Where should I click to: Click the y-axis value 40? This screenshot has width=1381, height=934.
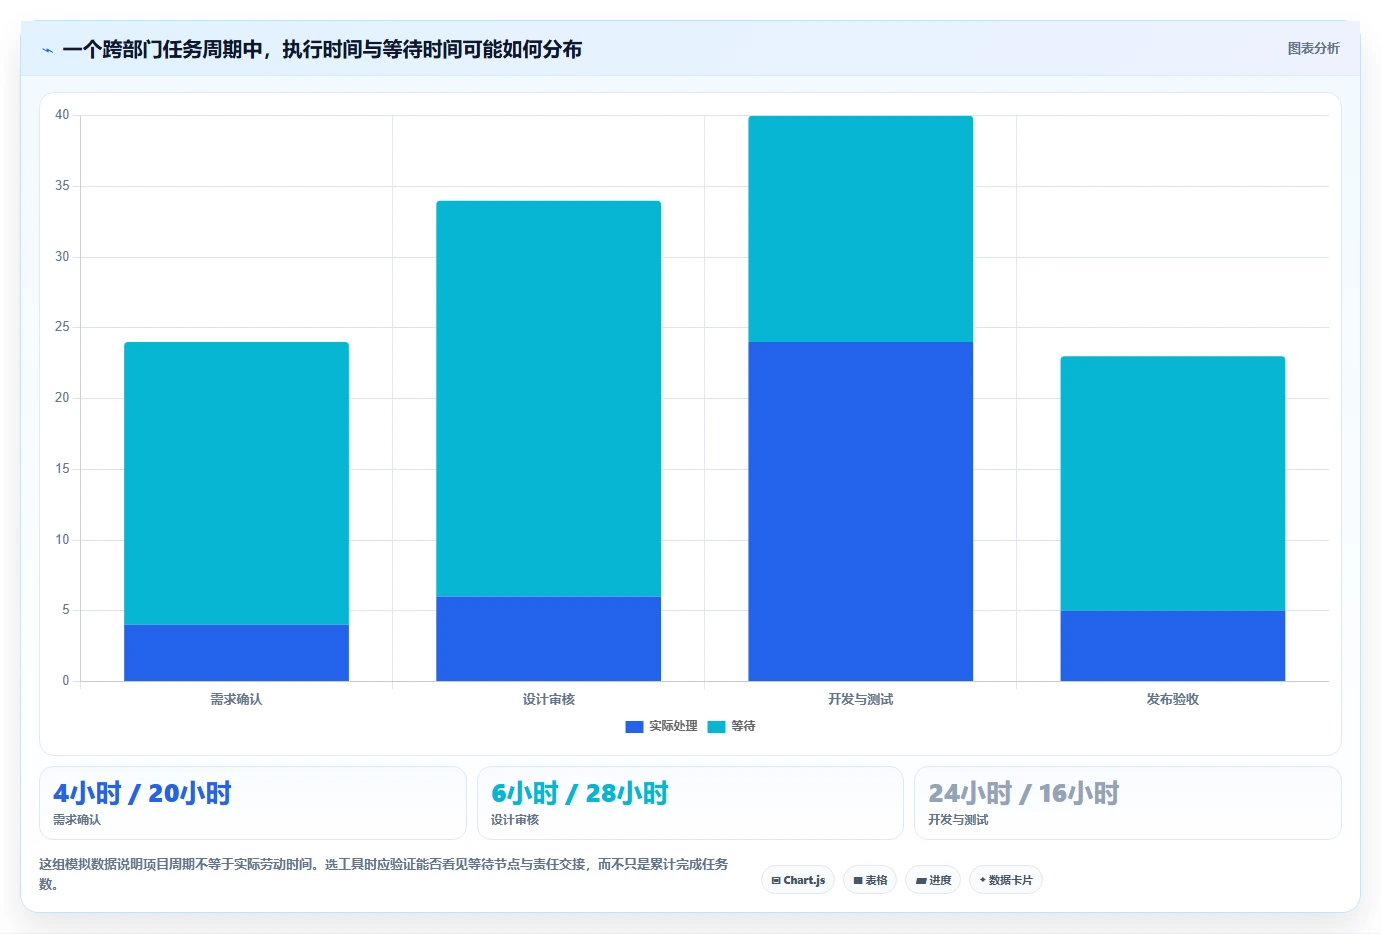click(x=62, y=115)
